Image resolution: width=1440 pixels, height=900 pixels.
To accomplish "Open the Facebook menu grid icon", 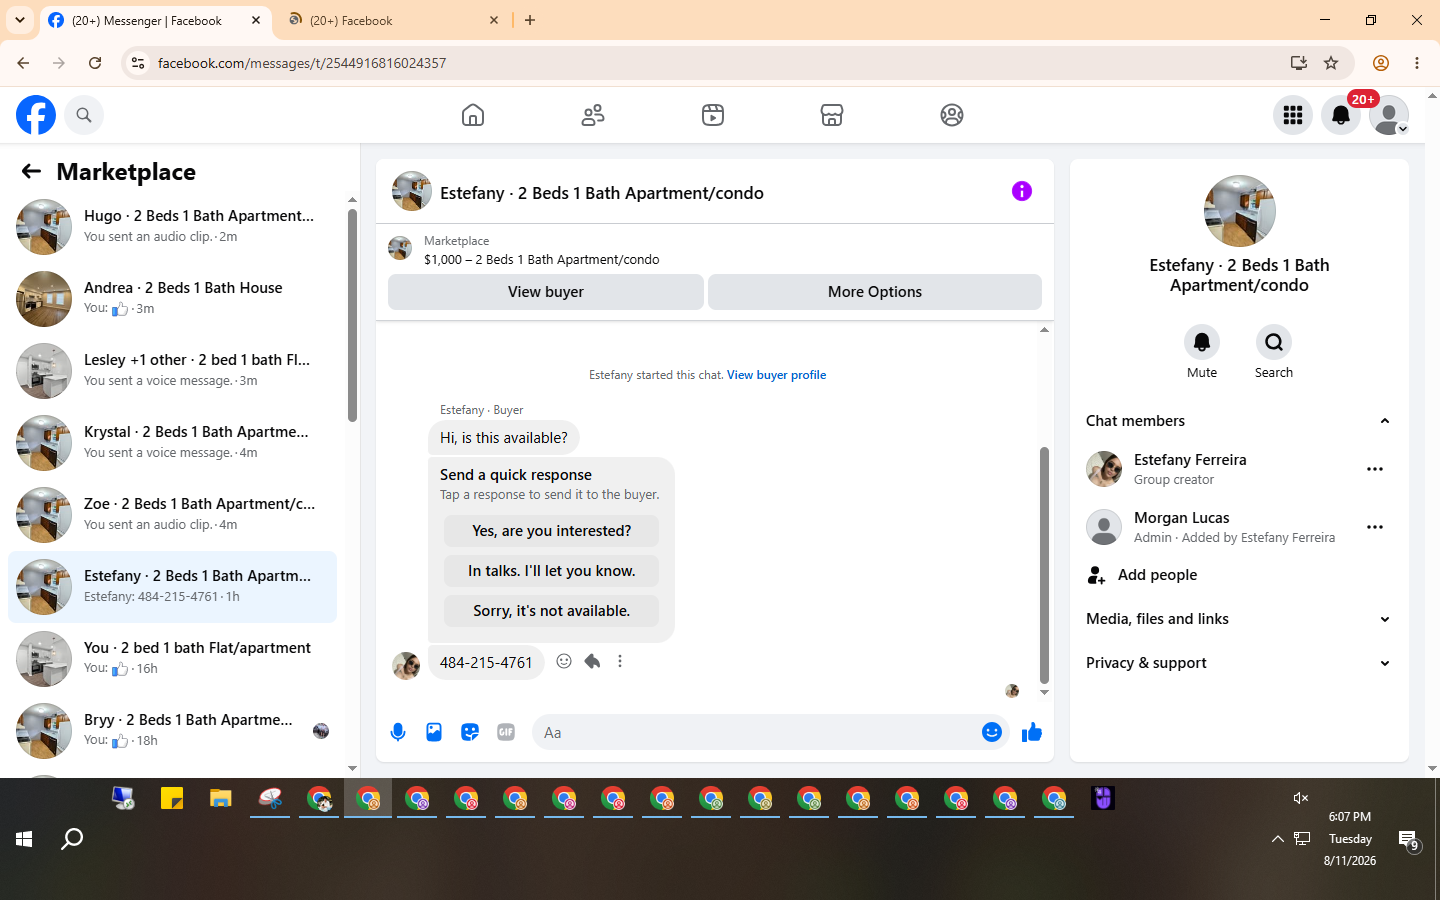I will pyautogui.click(x=1293, y=115).
